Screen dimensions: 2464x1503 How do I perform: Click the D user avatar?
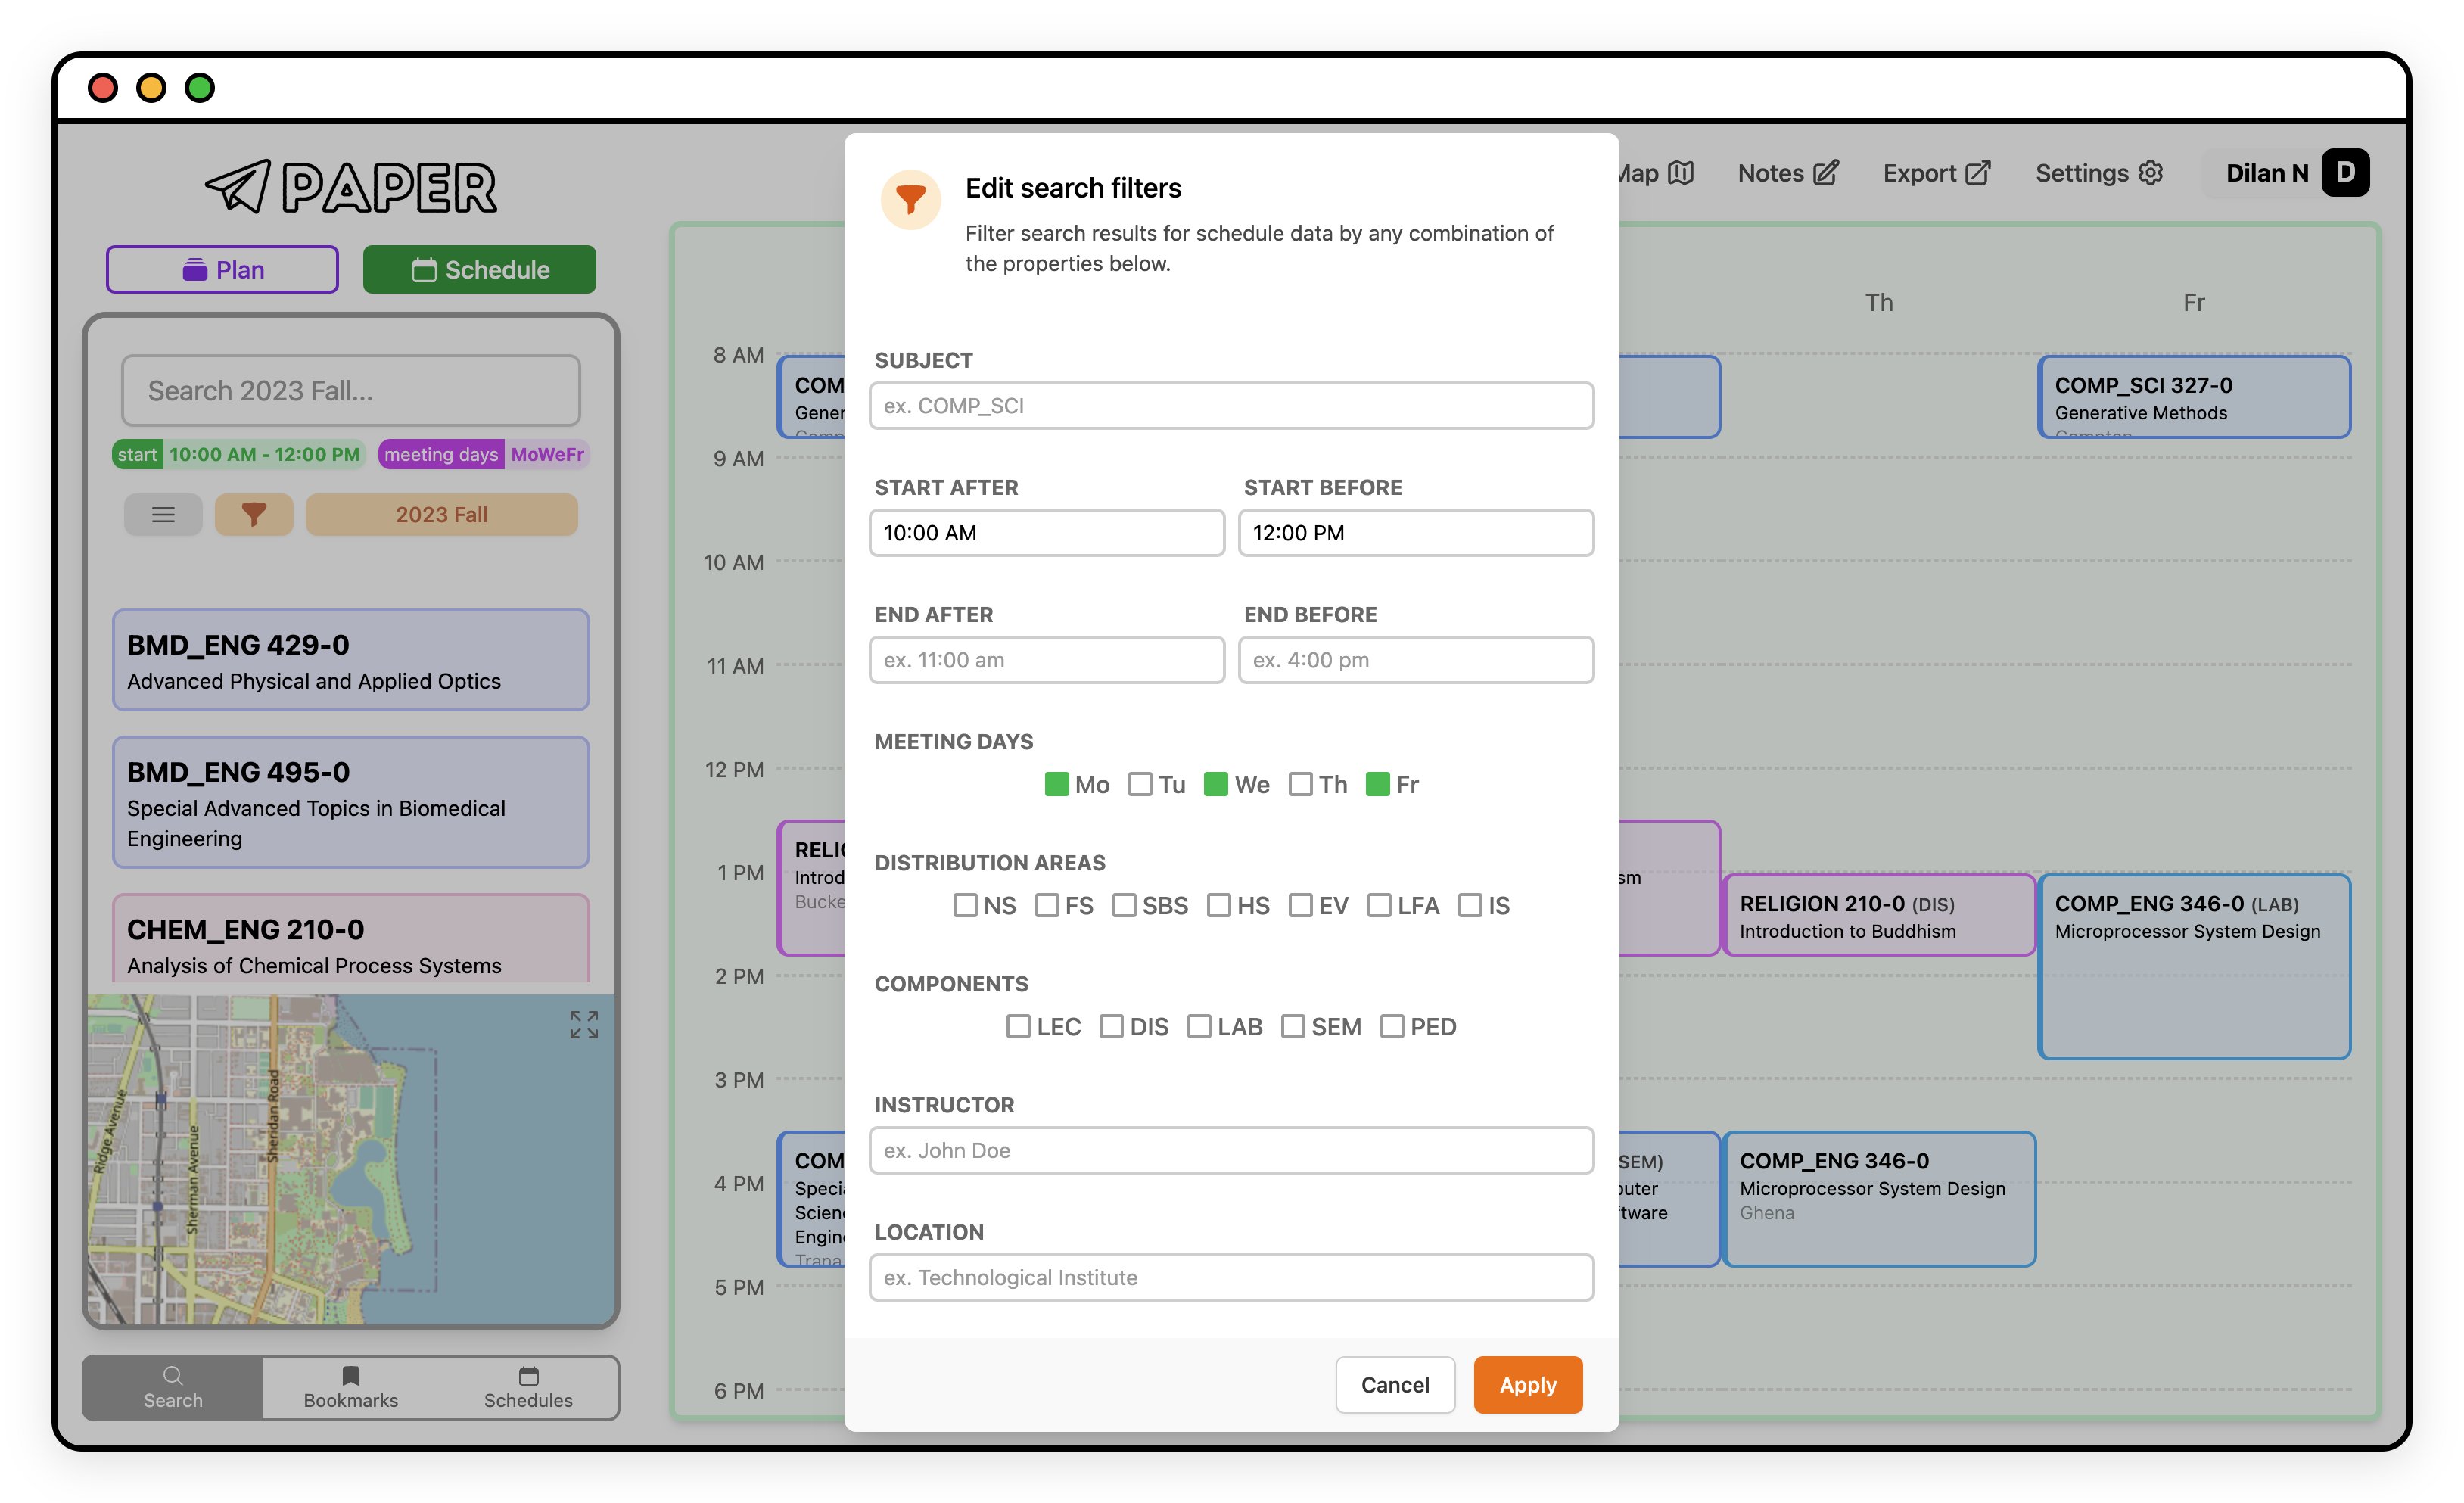coord(2345,173)
